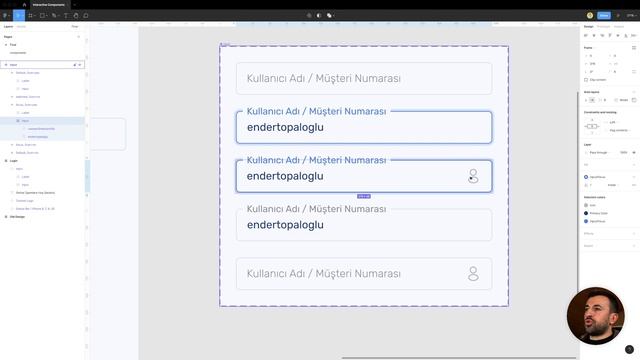Switch to the Assets tab

(x=21, y=27)
